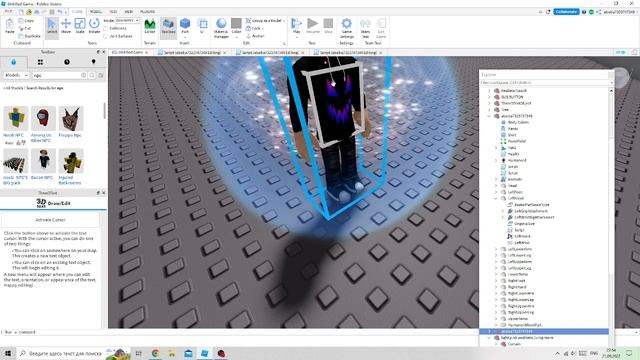Start the Play test
Image resolution: width=640 pixels, height=360 pixels.
(x=296, y=26)
